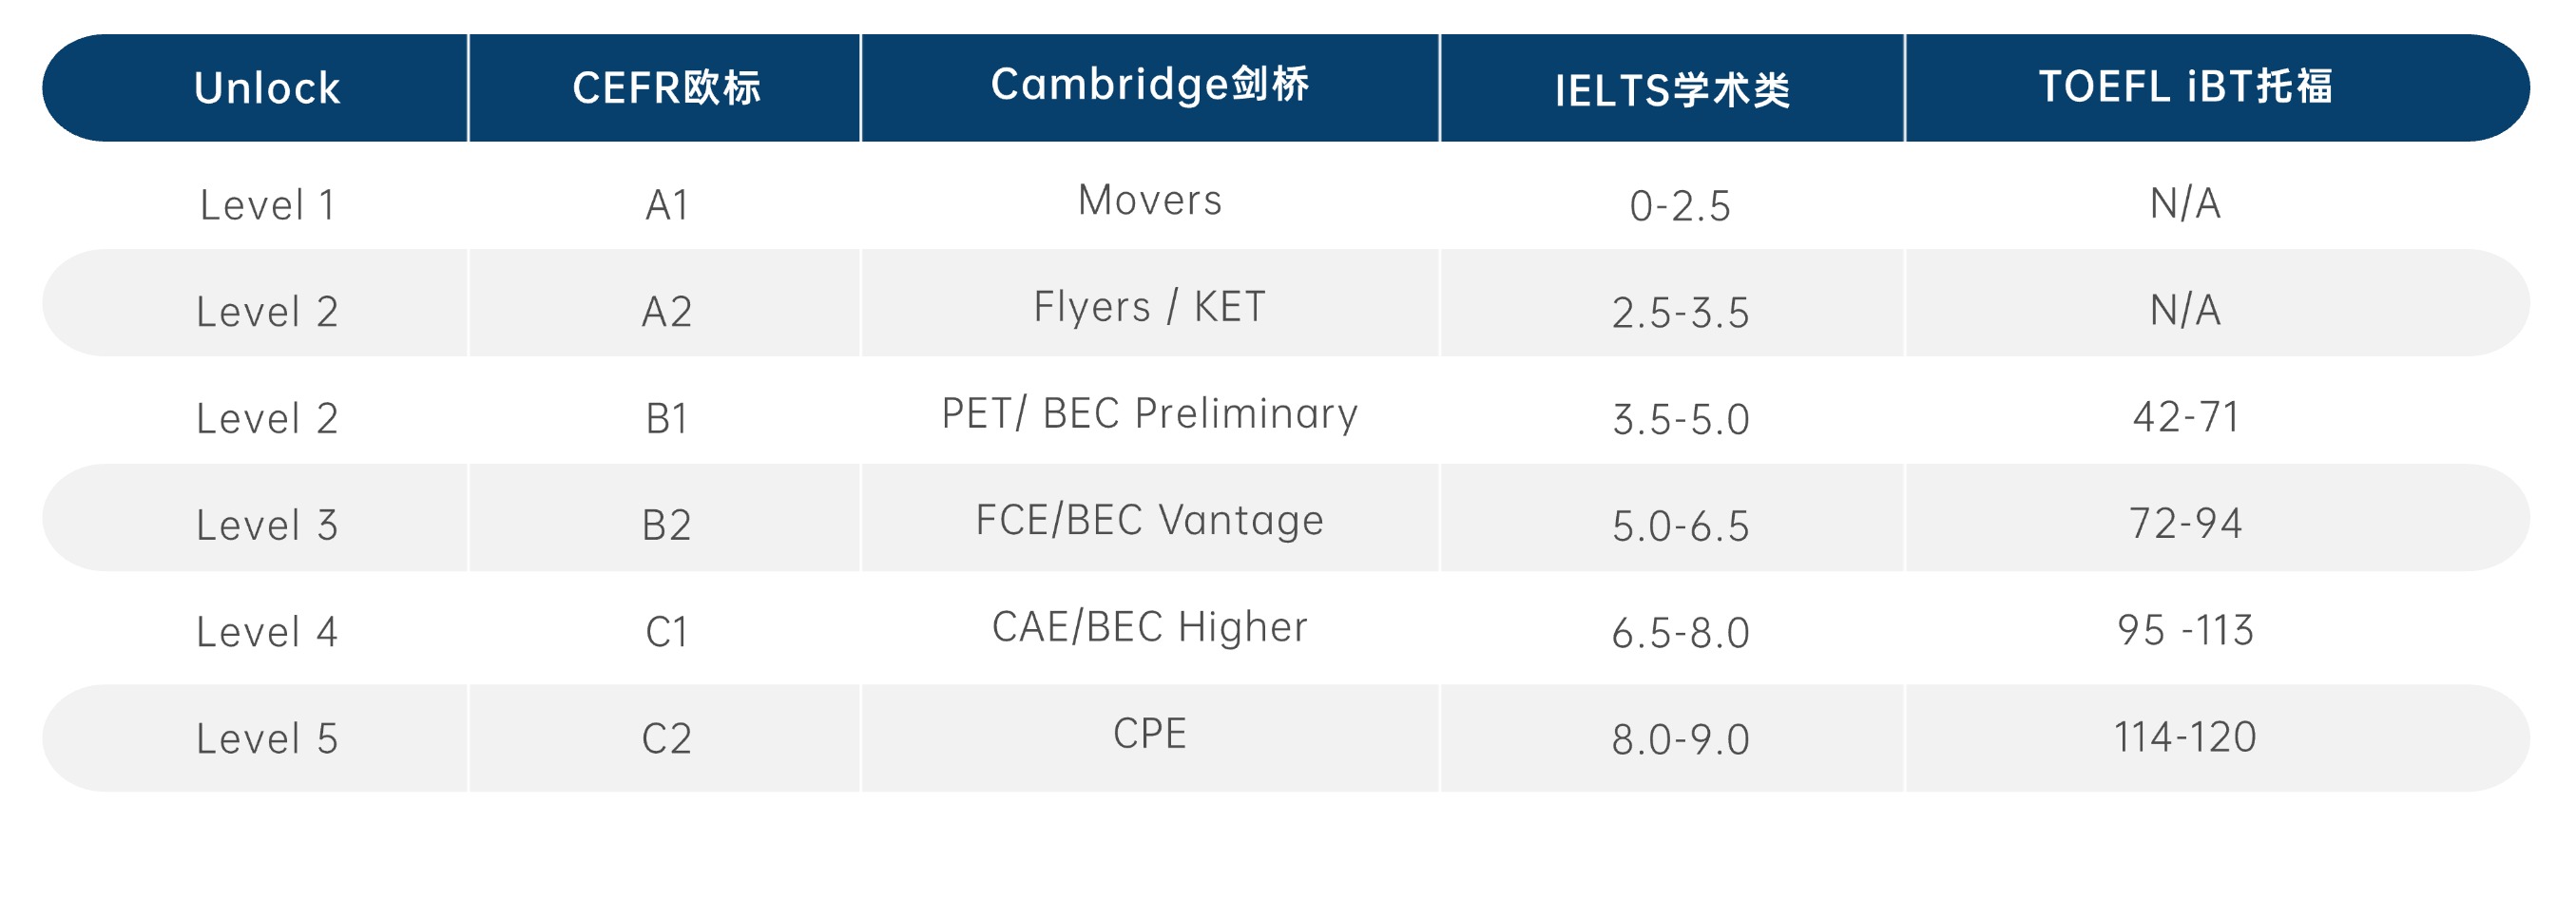Click the FCE/BEC Vantage cell
This screenshot has height=918, width=2576.
1150,520
